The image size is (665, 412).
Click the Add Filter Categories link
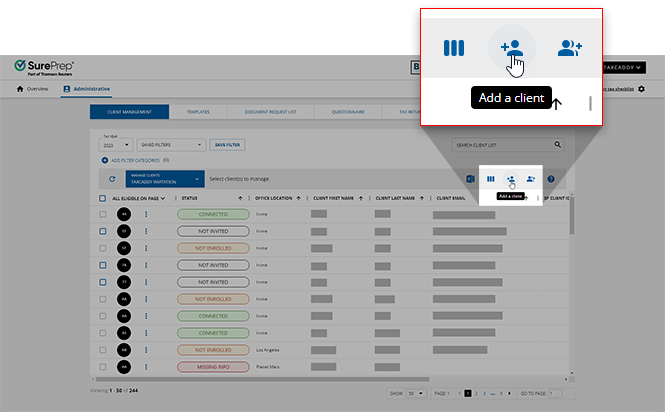pyautogui.click(x=135, y=160)
